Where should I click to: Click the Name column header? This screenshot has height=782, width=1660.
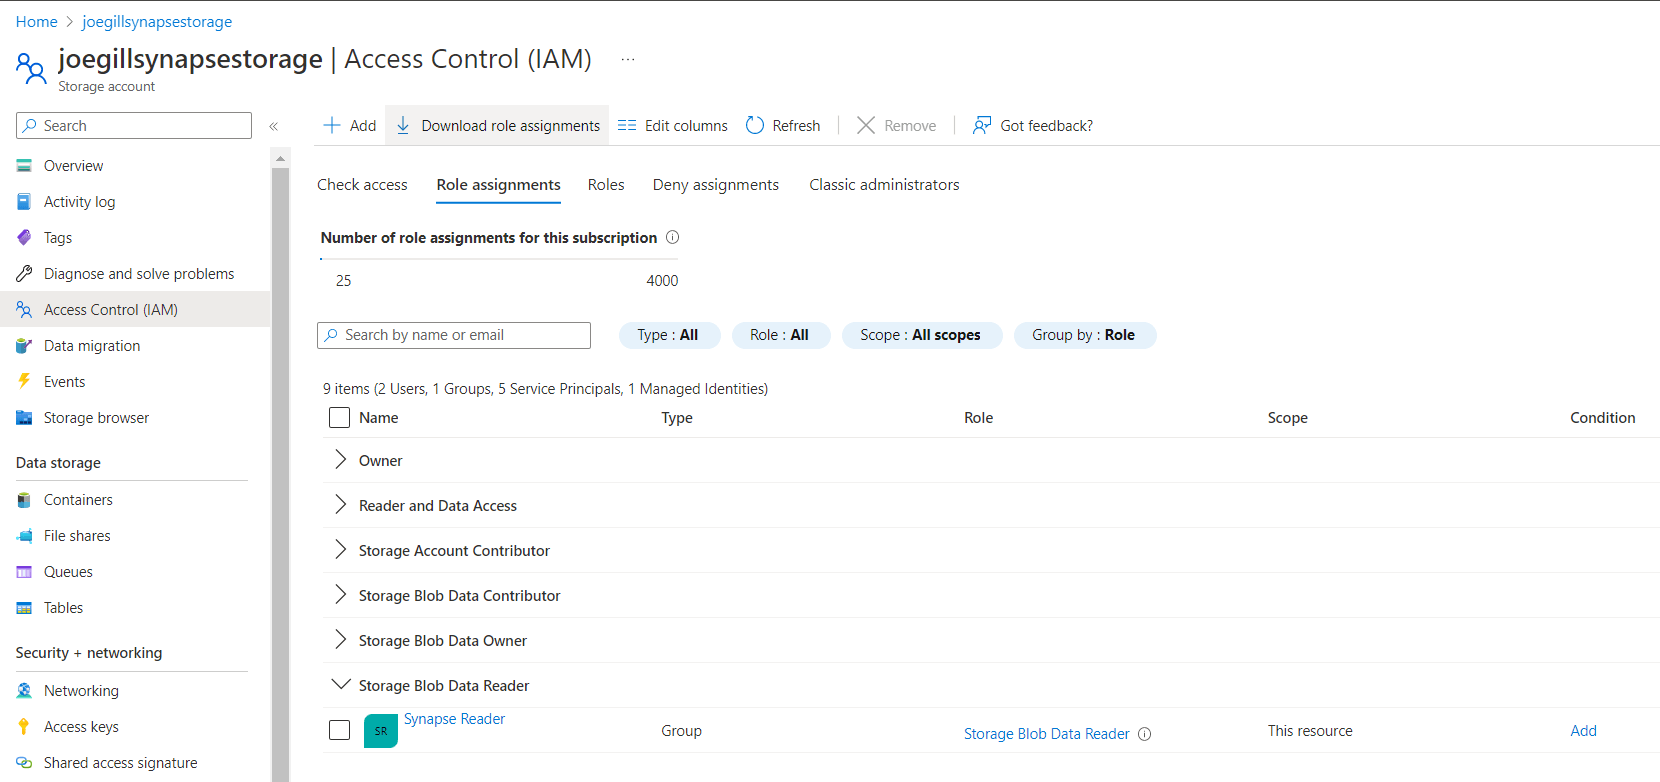click(379, 418)
